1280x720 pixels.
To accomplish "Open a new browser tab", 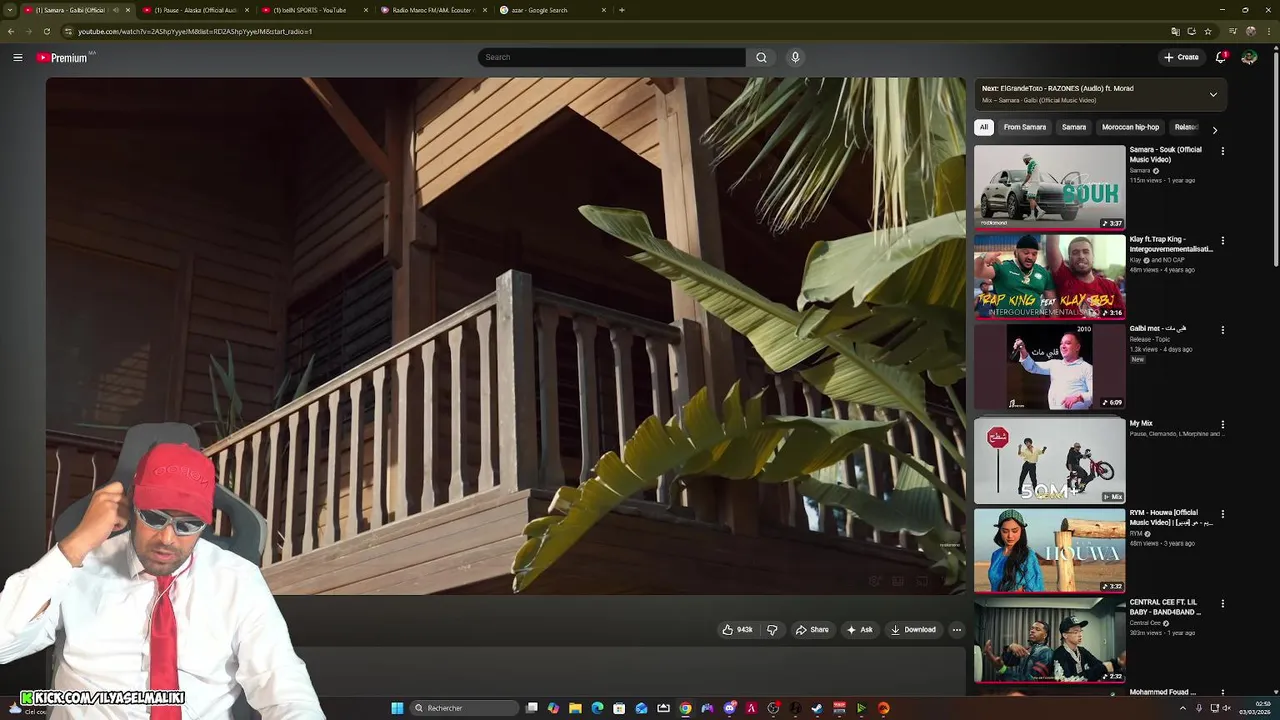I will pos(621,10).
